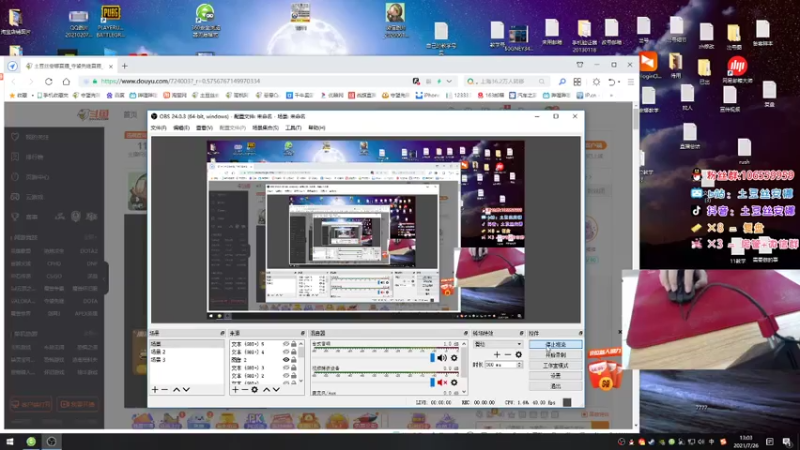This screenshot has height=450, width=800.
Task: Enable 工作室模式 studio mode button
Action: click(555, 365)
